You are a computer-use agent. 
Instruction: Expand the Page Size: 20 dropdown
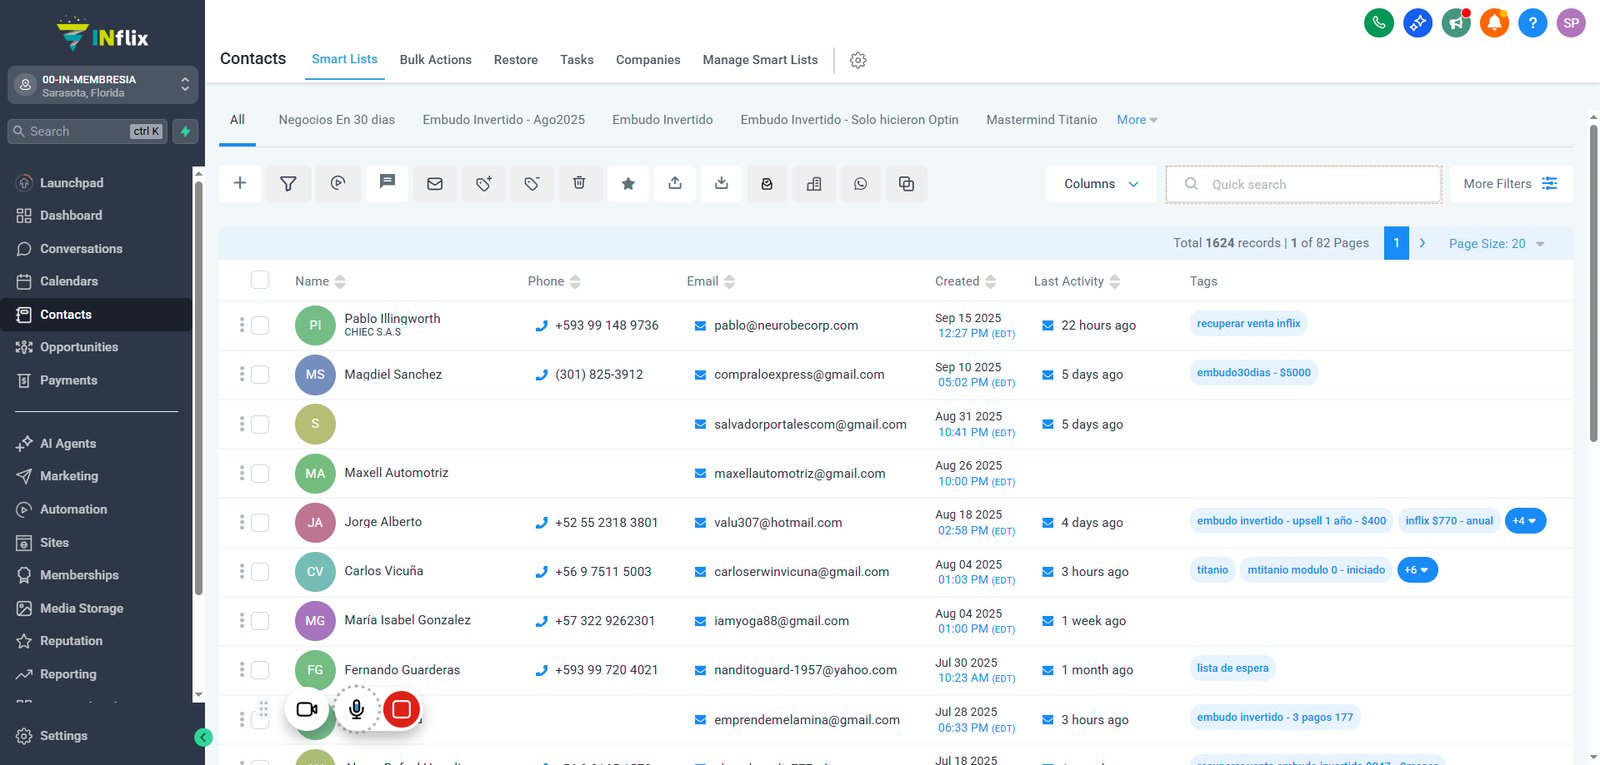(x=1496, y=243)
